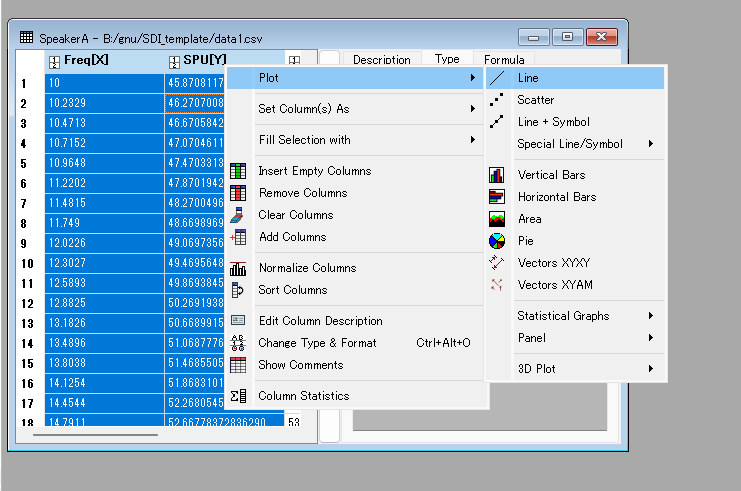
Task: Choose Change Type & Format menu entry
Action: pos(317,343)
